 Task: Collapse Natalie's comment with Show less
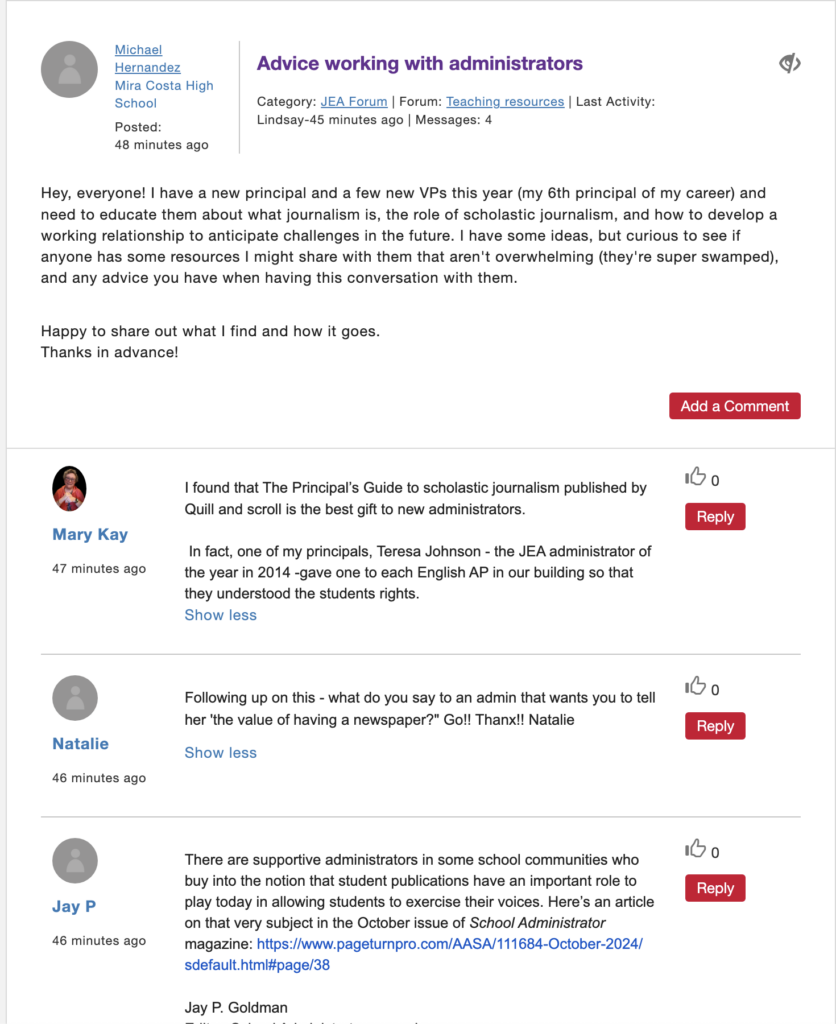(x=221, y=753)
